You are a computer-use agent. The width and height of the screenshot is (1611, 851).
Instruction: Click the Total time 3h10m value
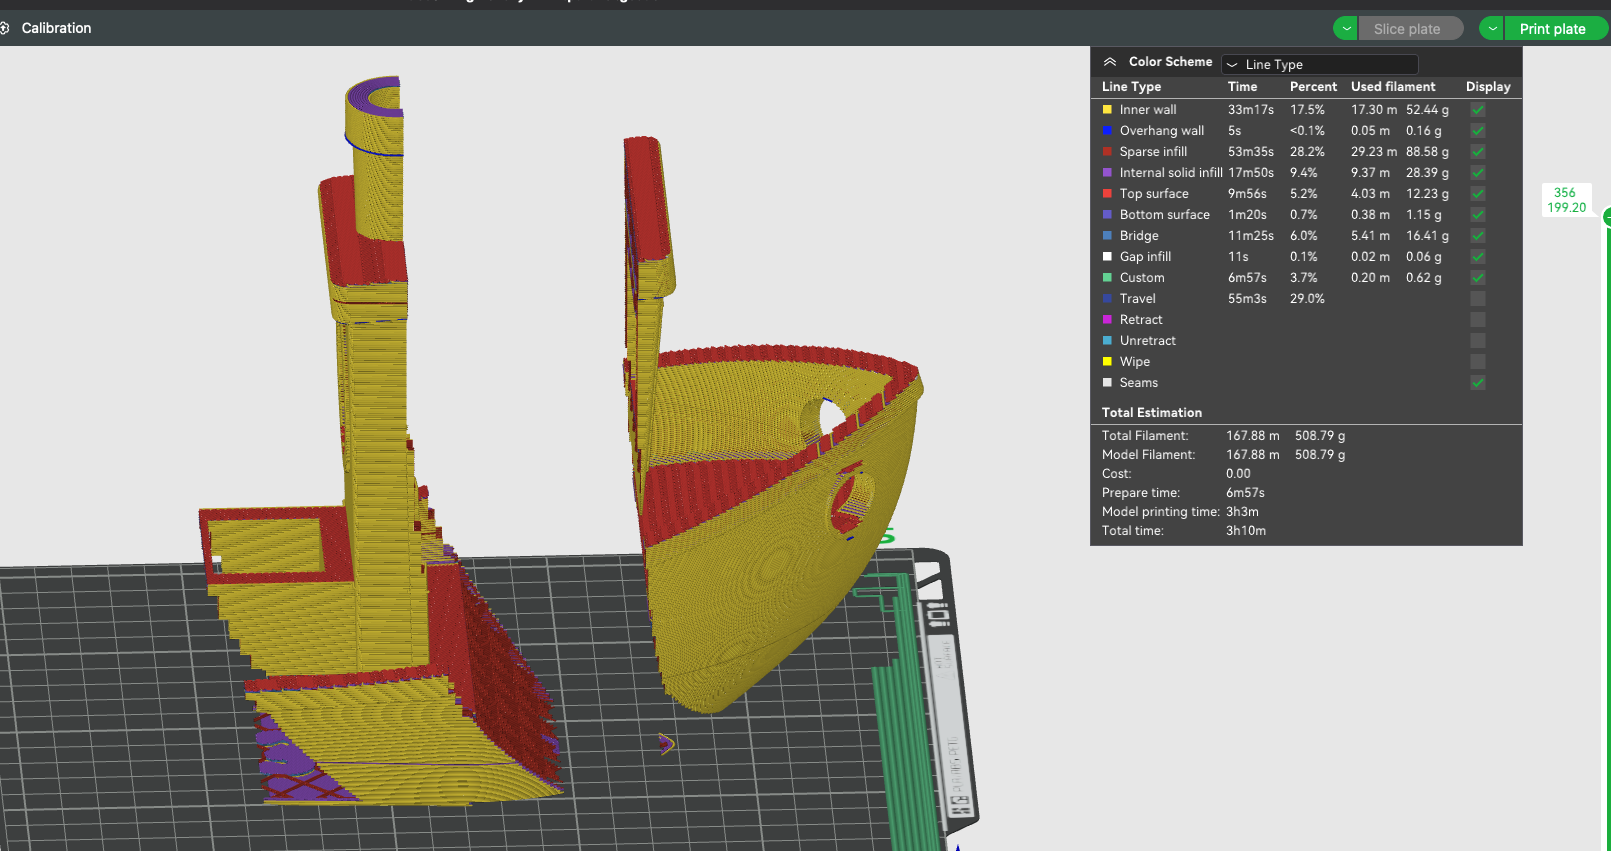(1246, 531)
